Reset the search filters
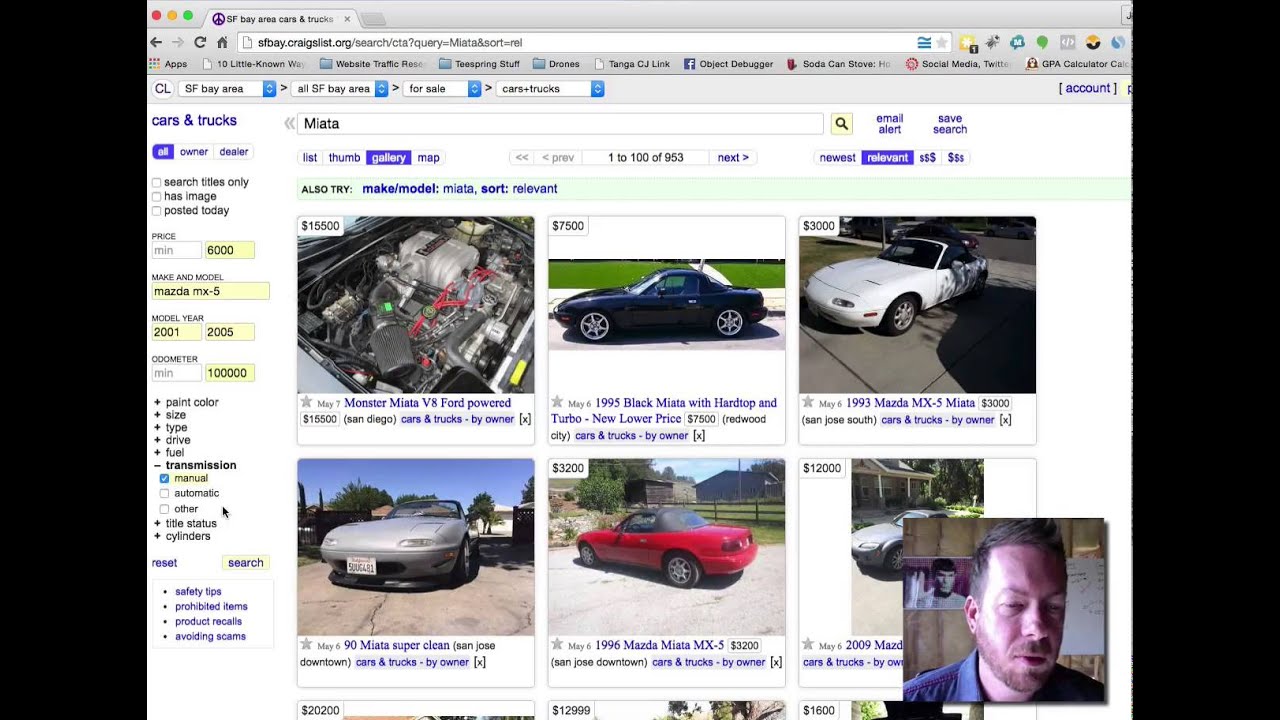The width and height of the screenshot is (1280, 720). (164, 563)
